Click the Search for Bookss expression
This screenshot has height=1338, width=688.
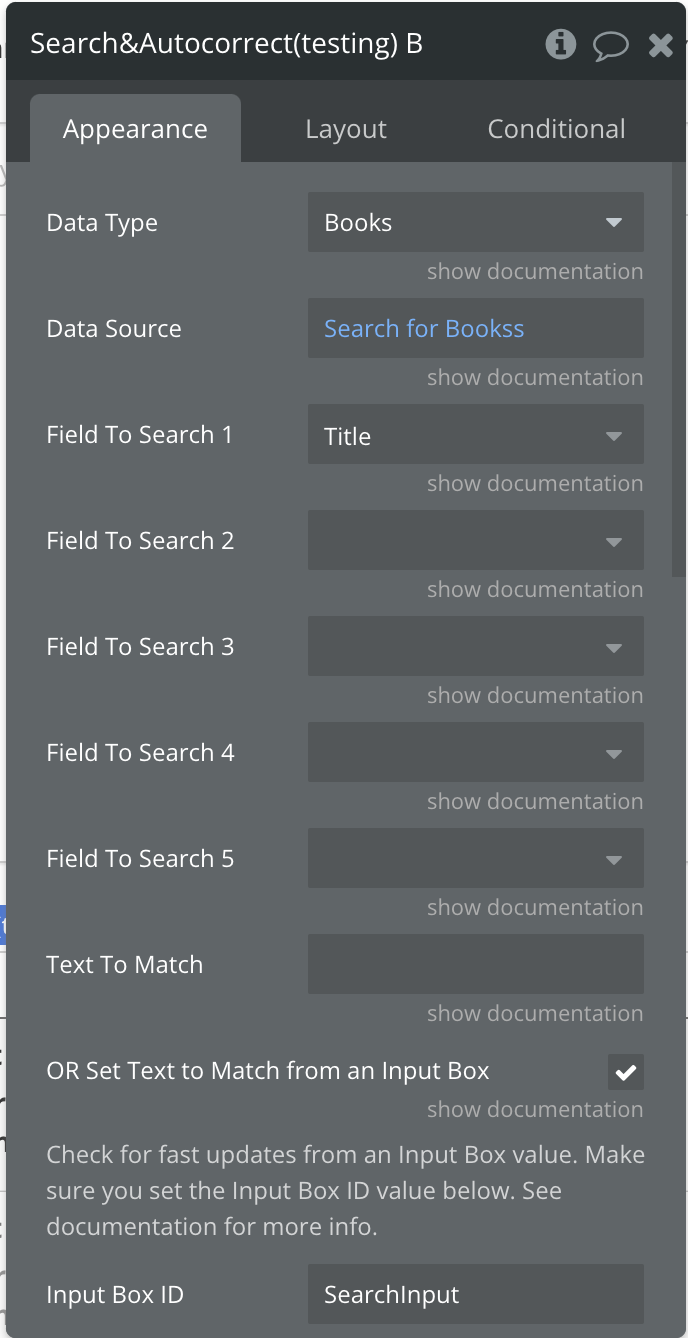(x=424, y=329)
